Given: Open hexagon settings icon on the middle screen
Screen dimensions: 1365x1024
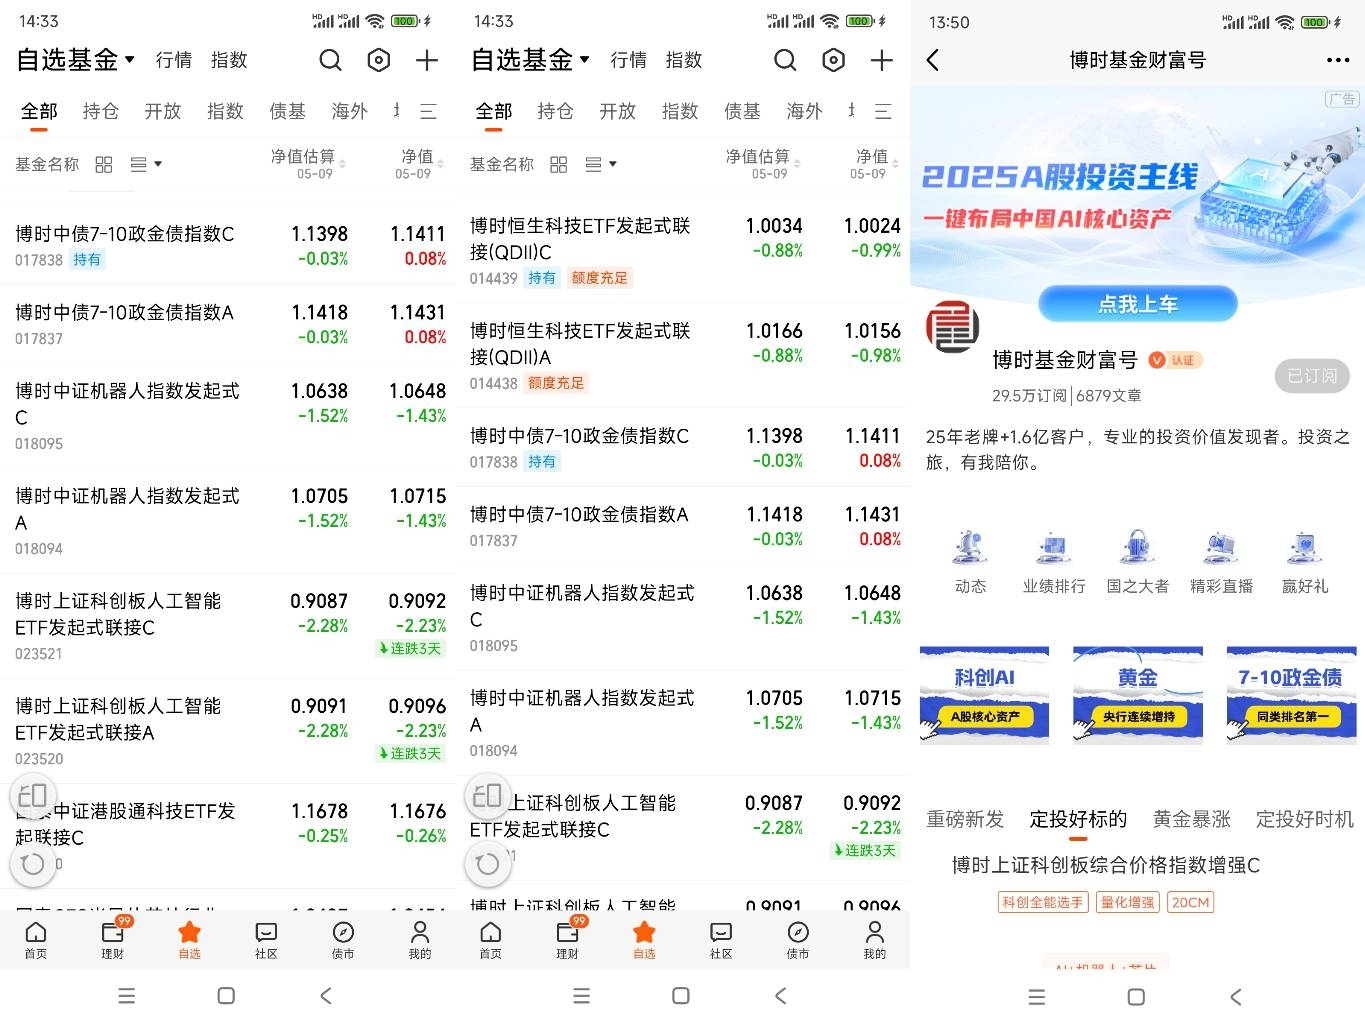Looking at the screenshot, I should click(x=833, y=61).
